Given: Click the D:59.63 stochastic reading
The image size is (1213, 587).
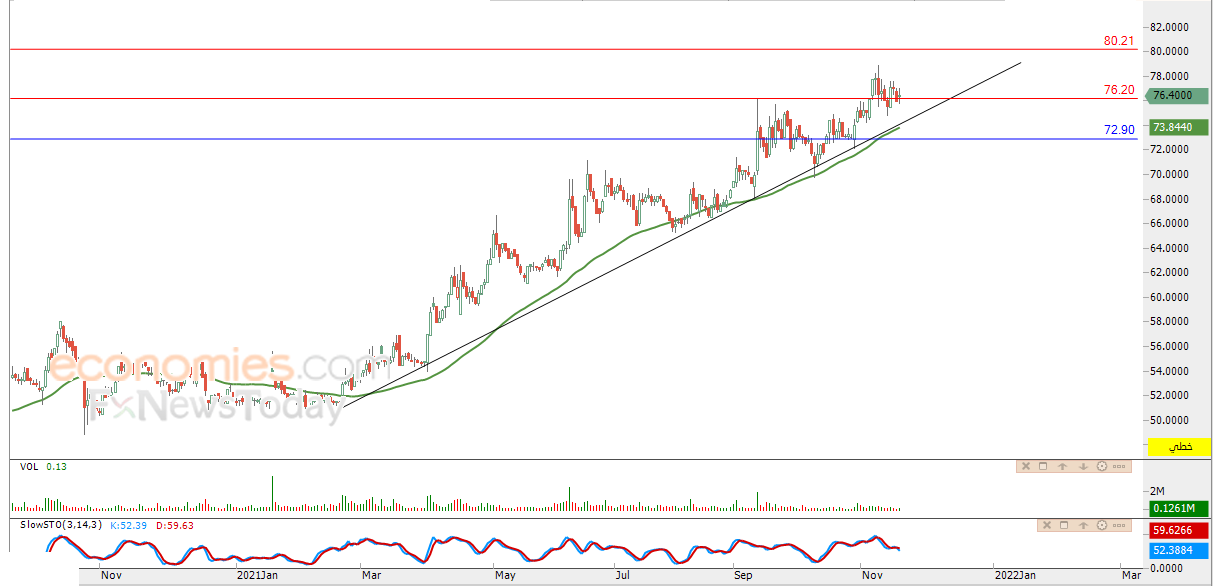Looking at the screenshot, I should [x=175, y=525].
